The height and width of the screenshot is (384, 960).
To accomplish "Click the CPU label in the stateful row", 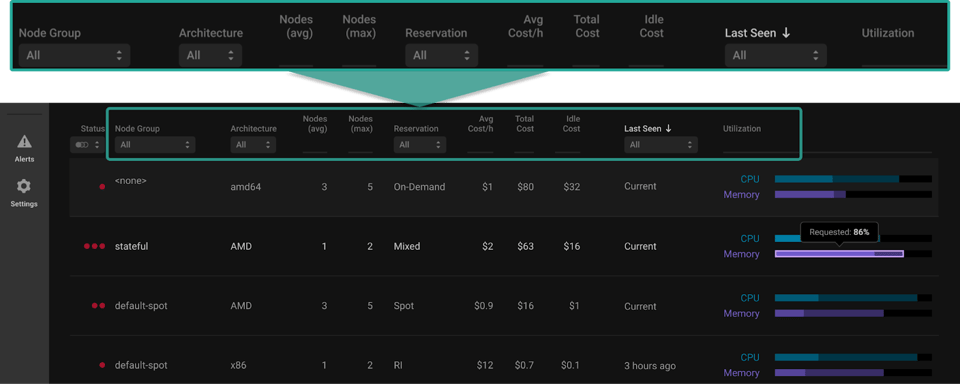I will [x=750, y=238].
